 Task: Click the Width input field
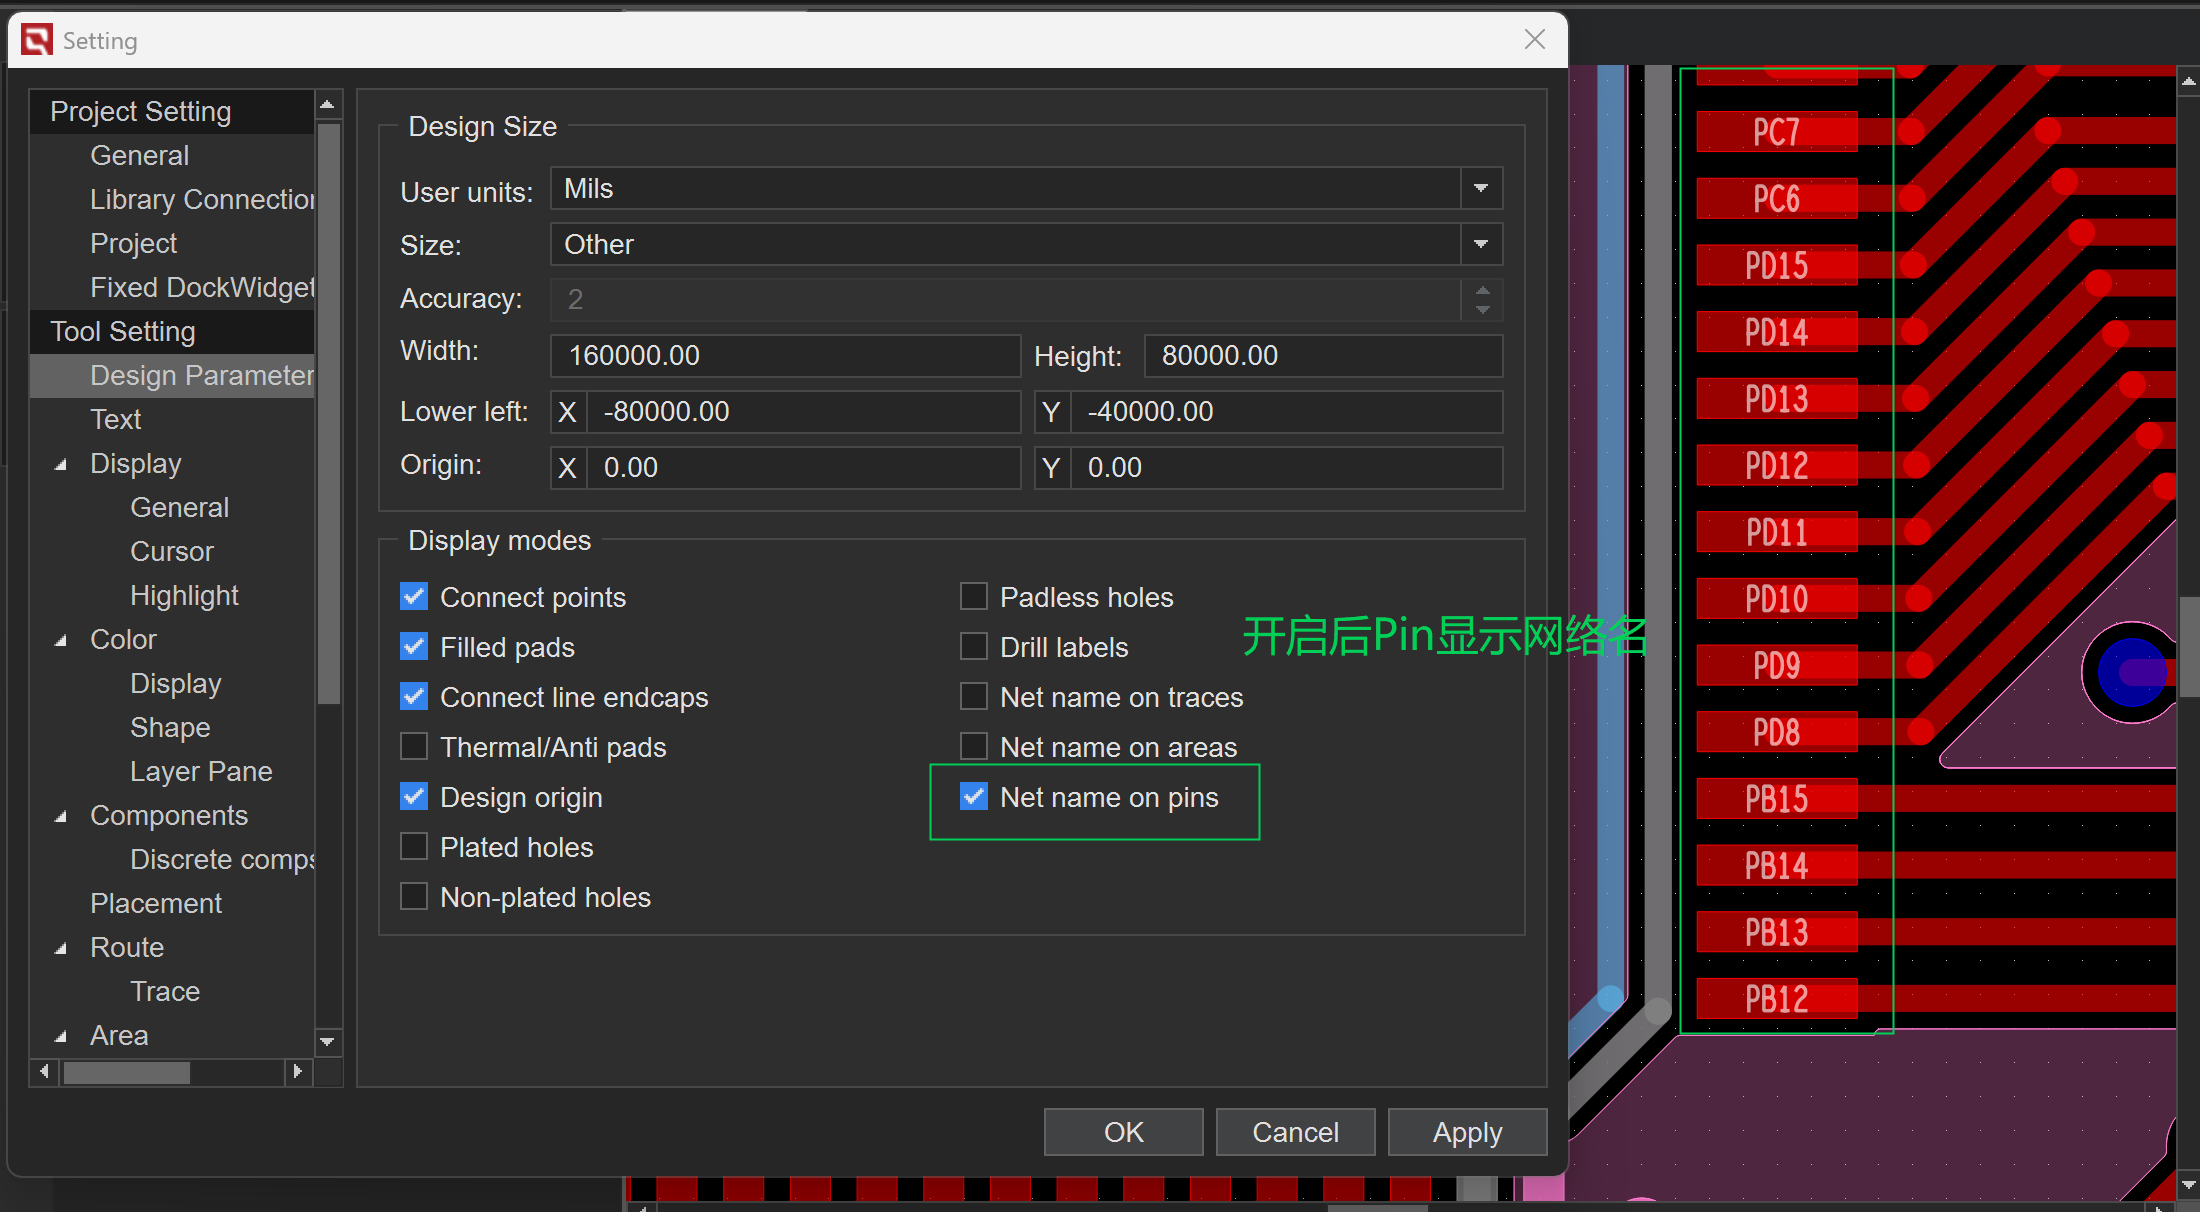[x=785, y=355]
